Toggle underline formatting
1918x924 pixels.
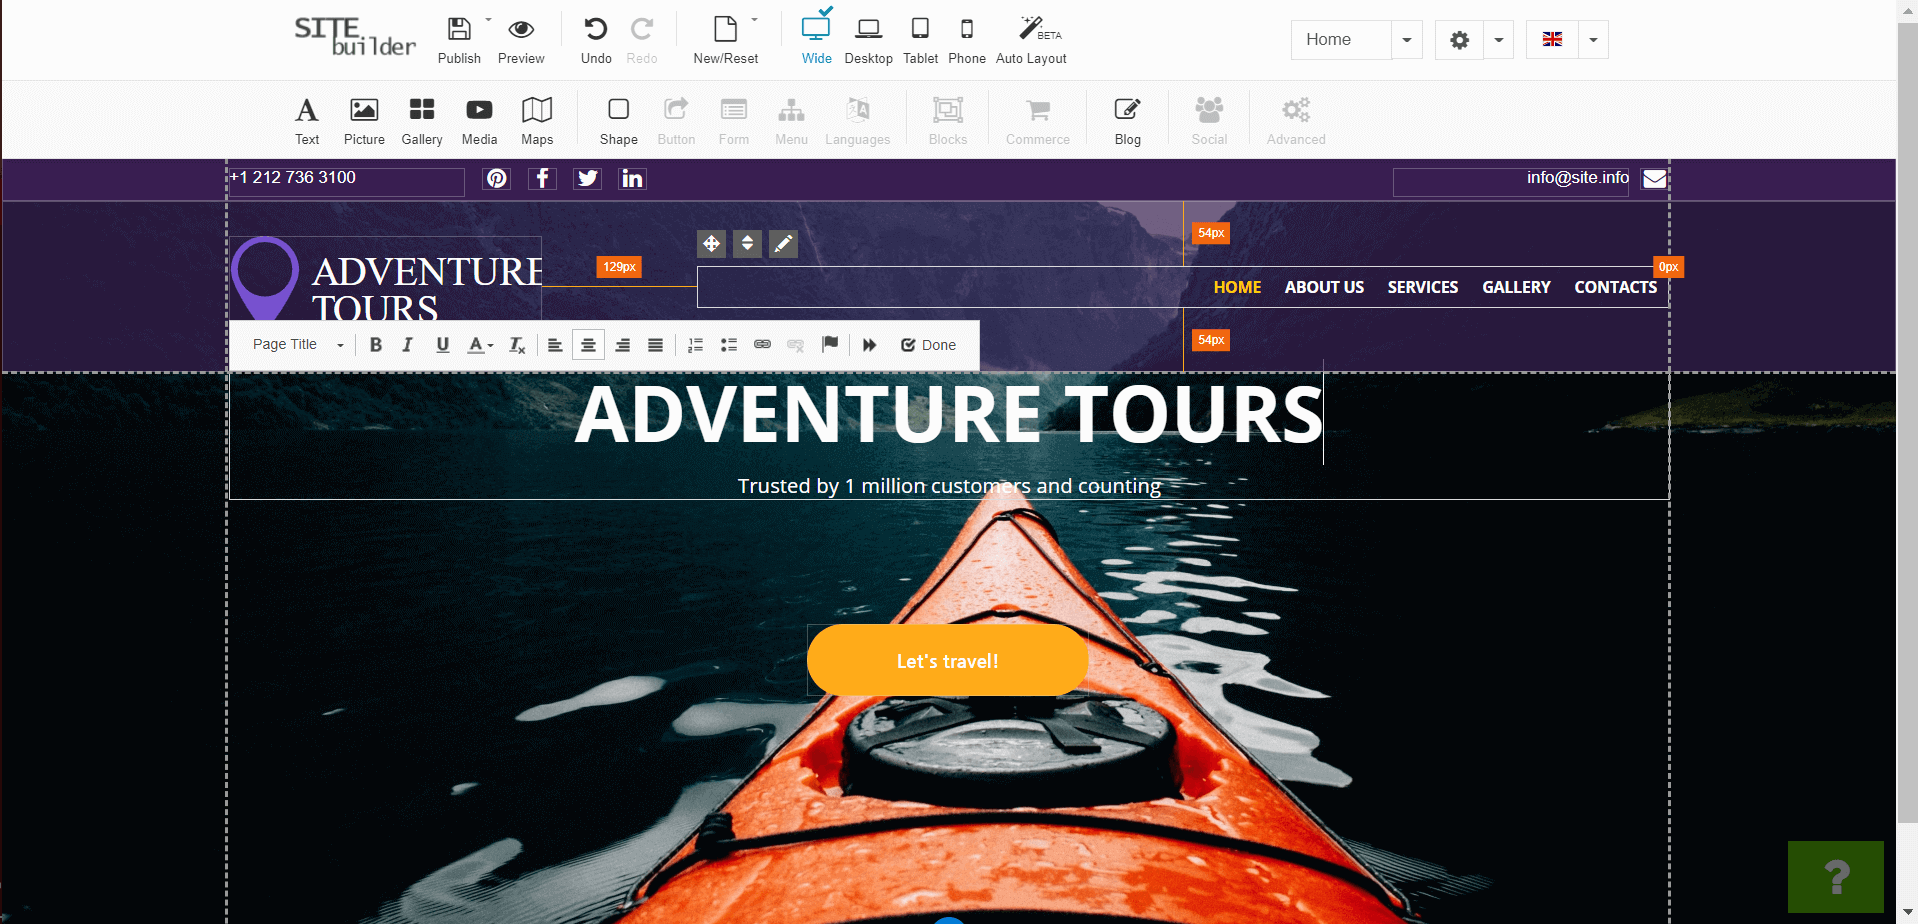pyautogui.click(x=442, y=344)
